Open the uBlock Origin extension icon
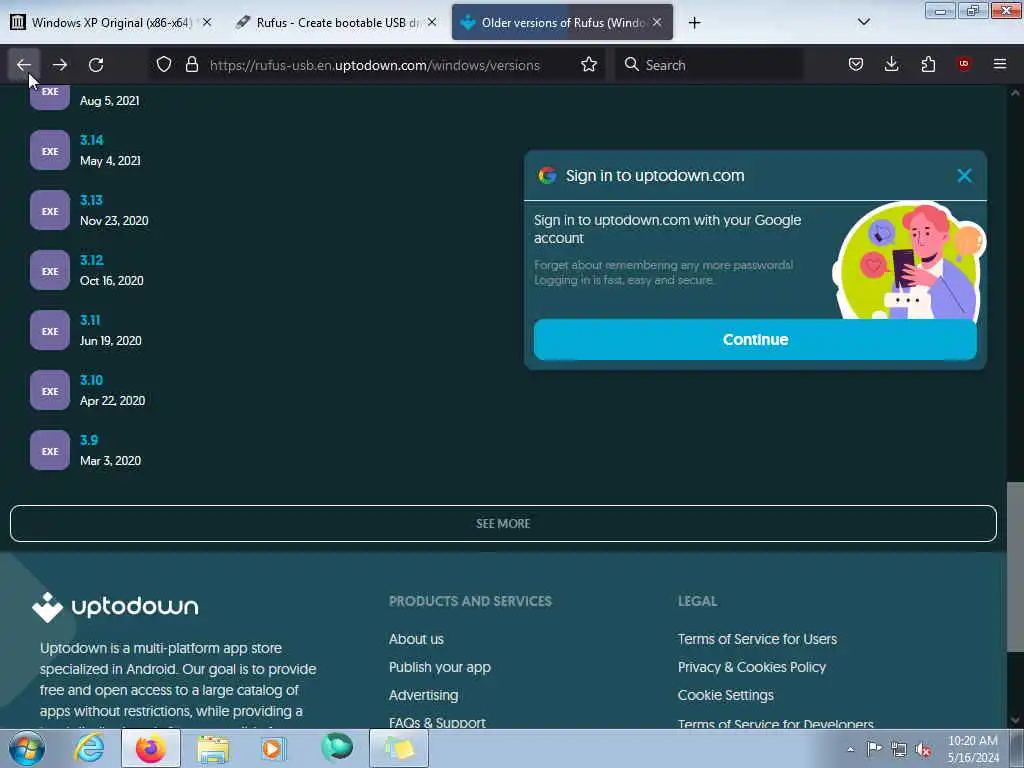 964,63
